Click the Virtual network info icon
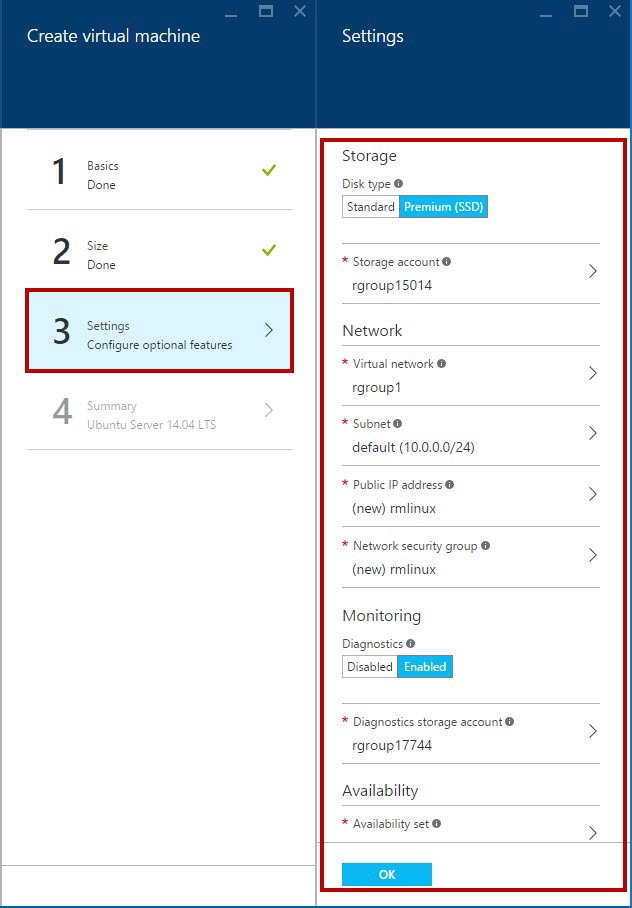Image resolution: width=632 pixels, height=908 pixels. (x=441, y=364)
